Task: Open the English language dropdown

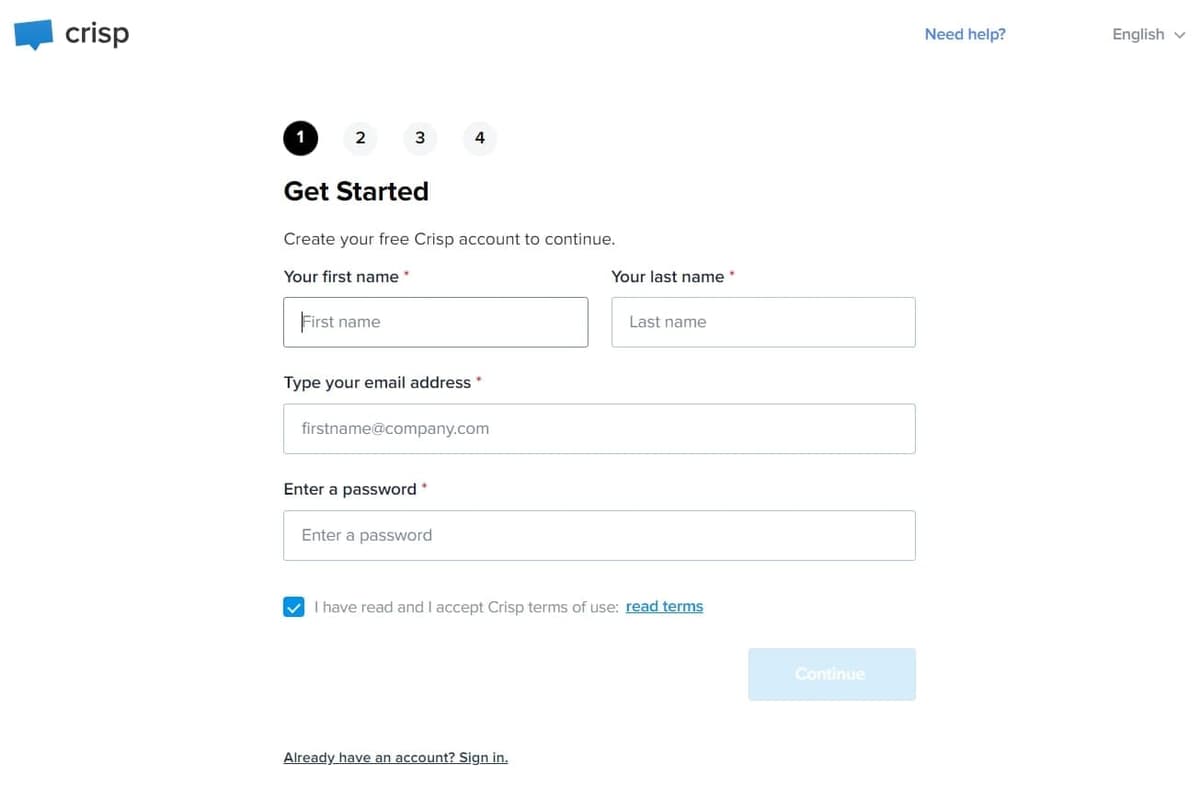Action: [x=1138, y=34]
